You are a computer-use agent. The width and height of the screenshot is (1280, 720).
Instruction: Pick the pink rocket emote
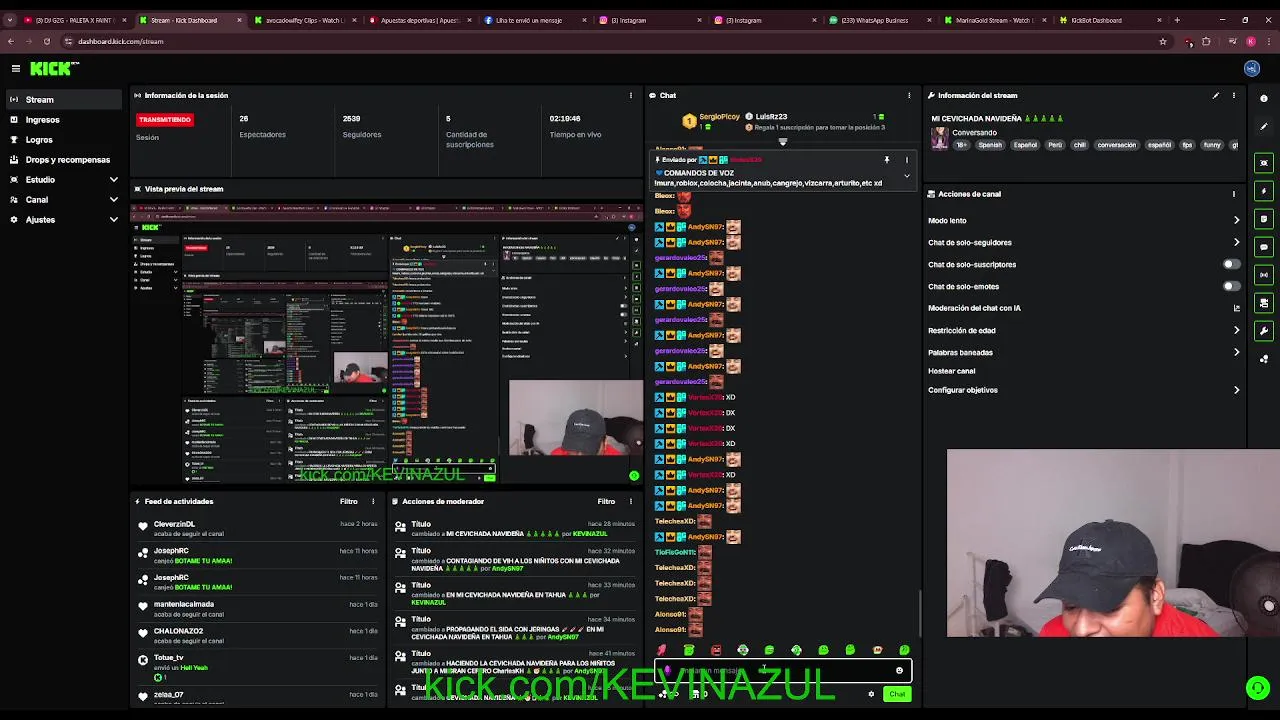[661, 650]
